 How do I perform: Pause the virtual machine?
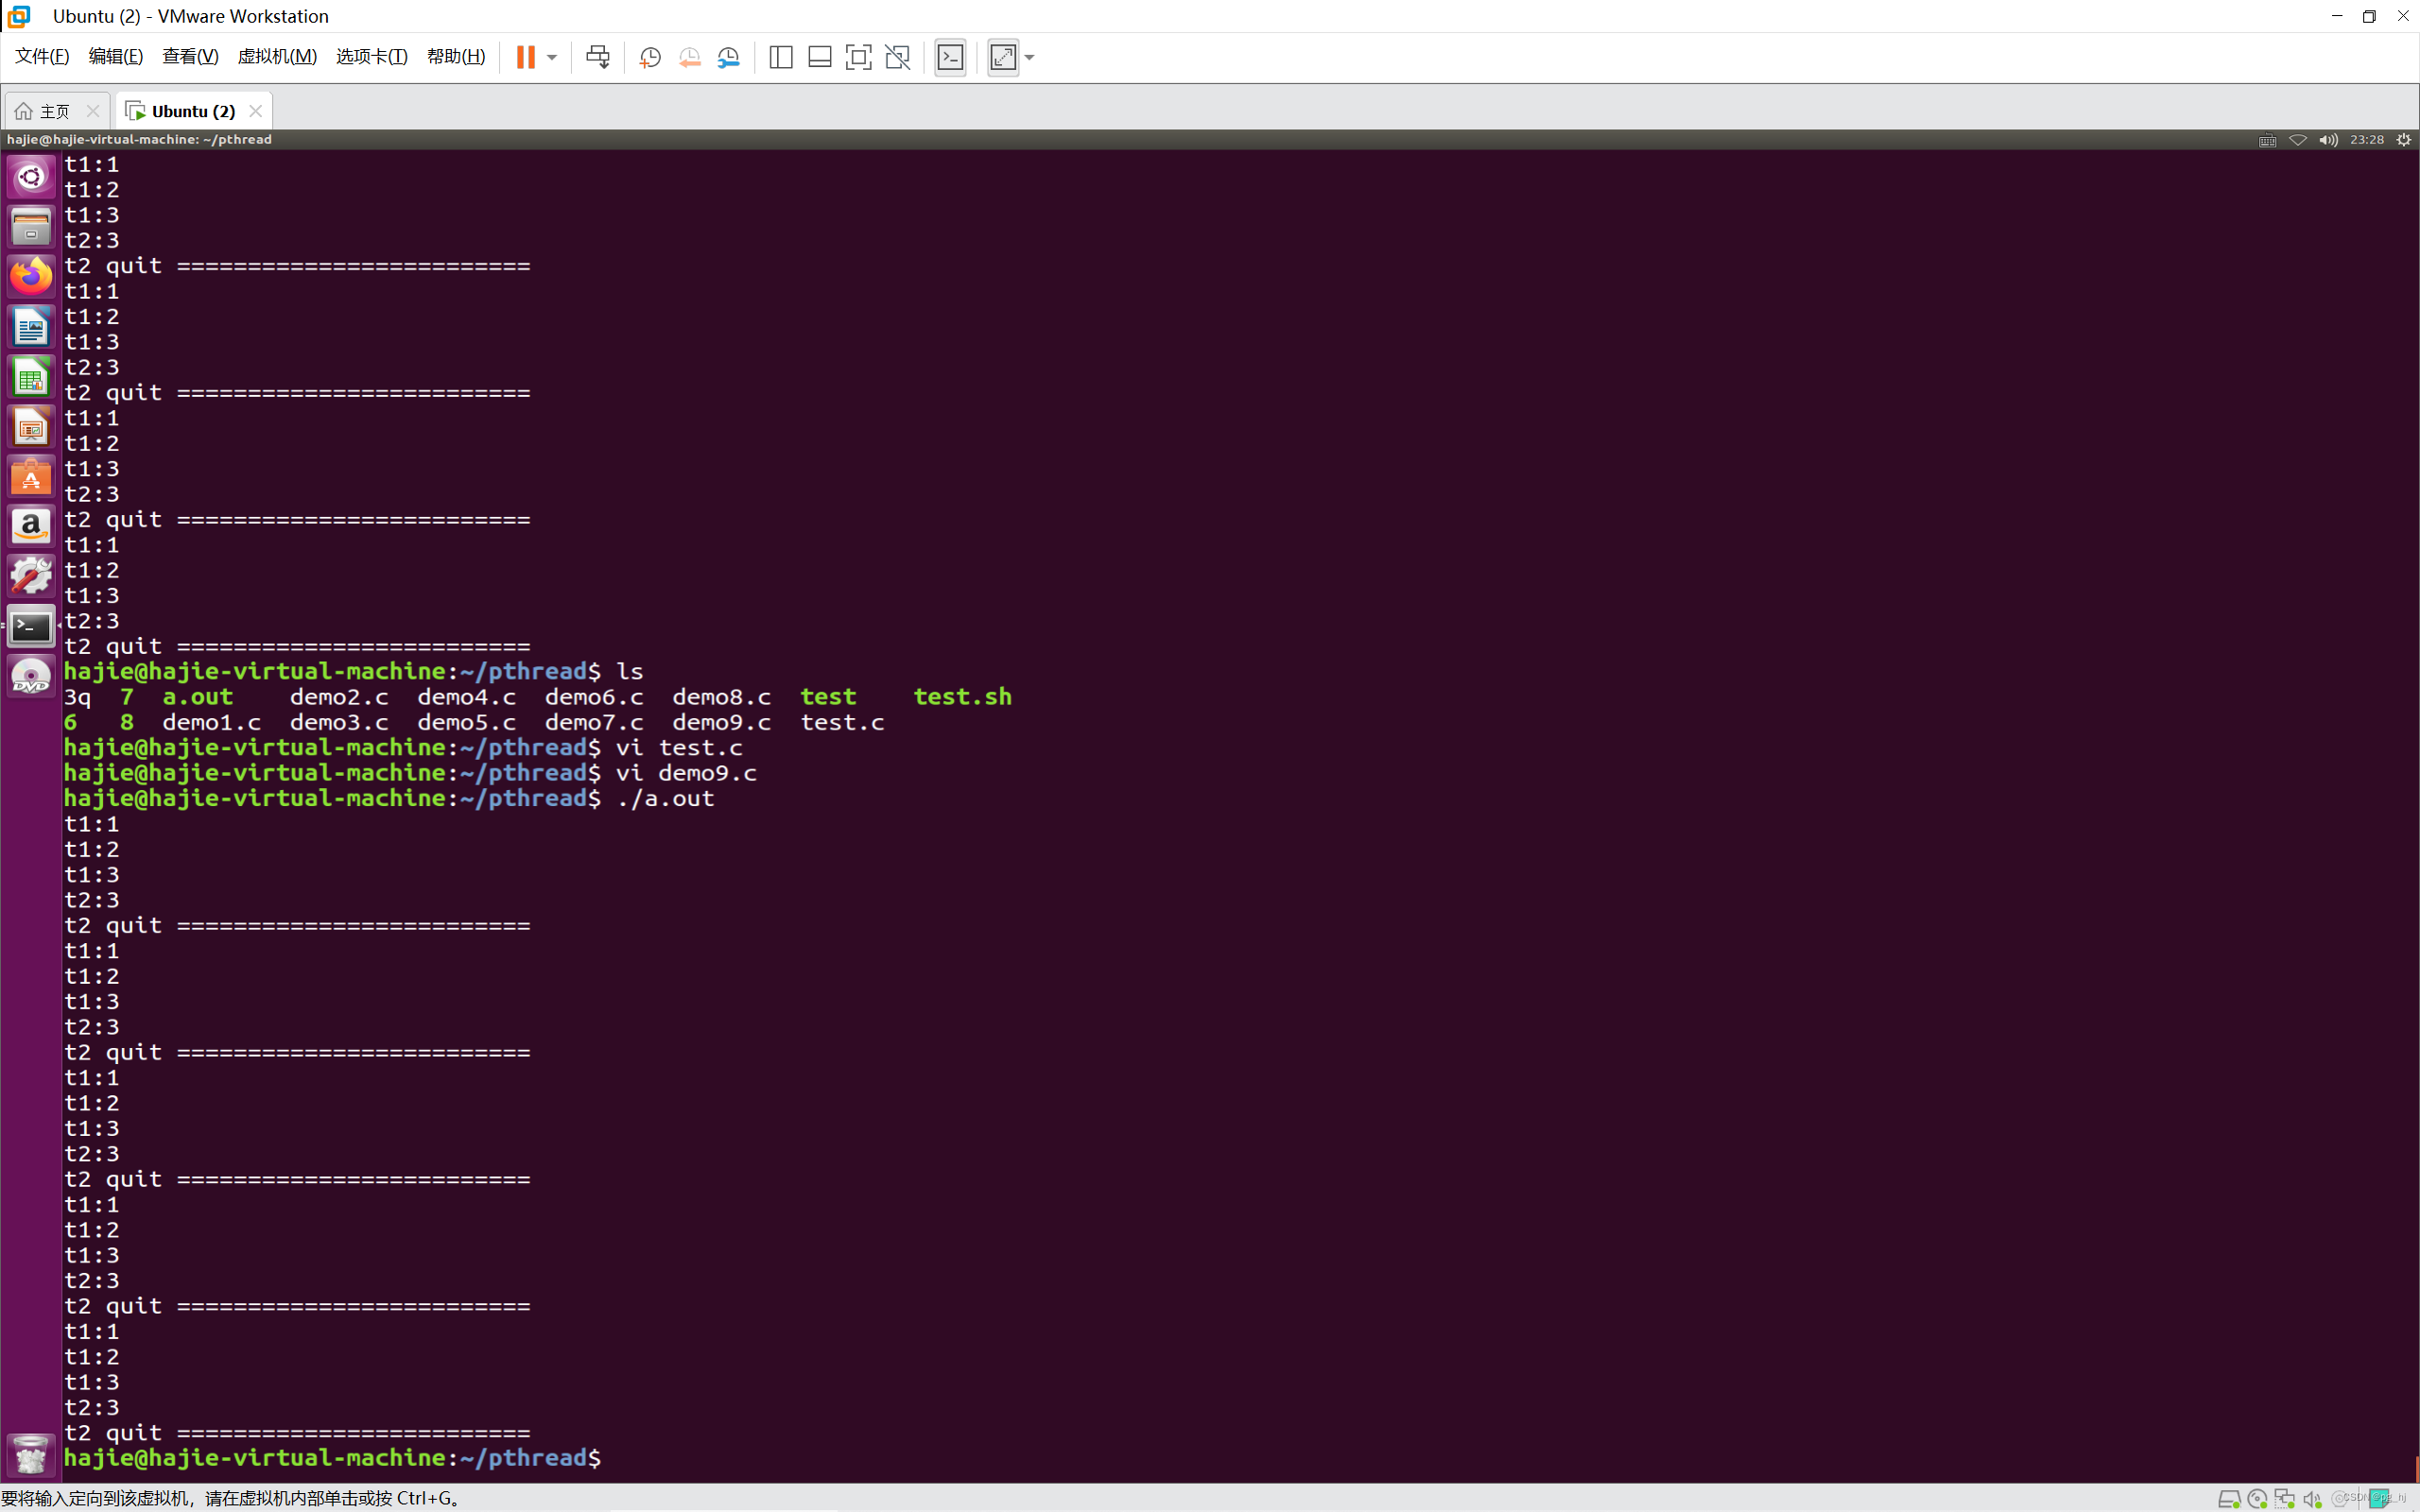click(x=525, y=57)
